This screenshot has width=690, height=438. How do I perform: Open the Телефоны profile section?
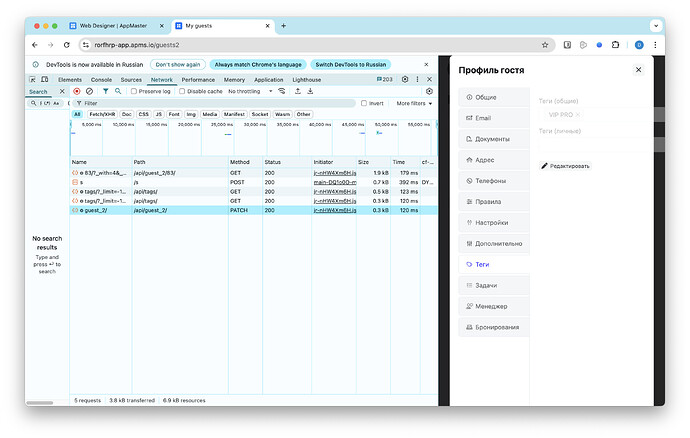tap(494, 181)
